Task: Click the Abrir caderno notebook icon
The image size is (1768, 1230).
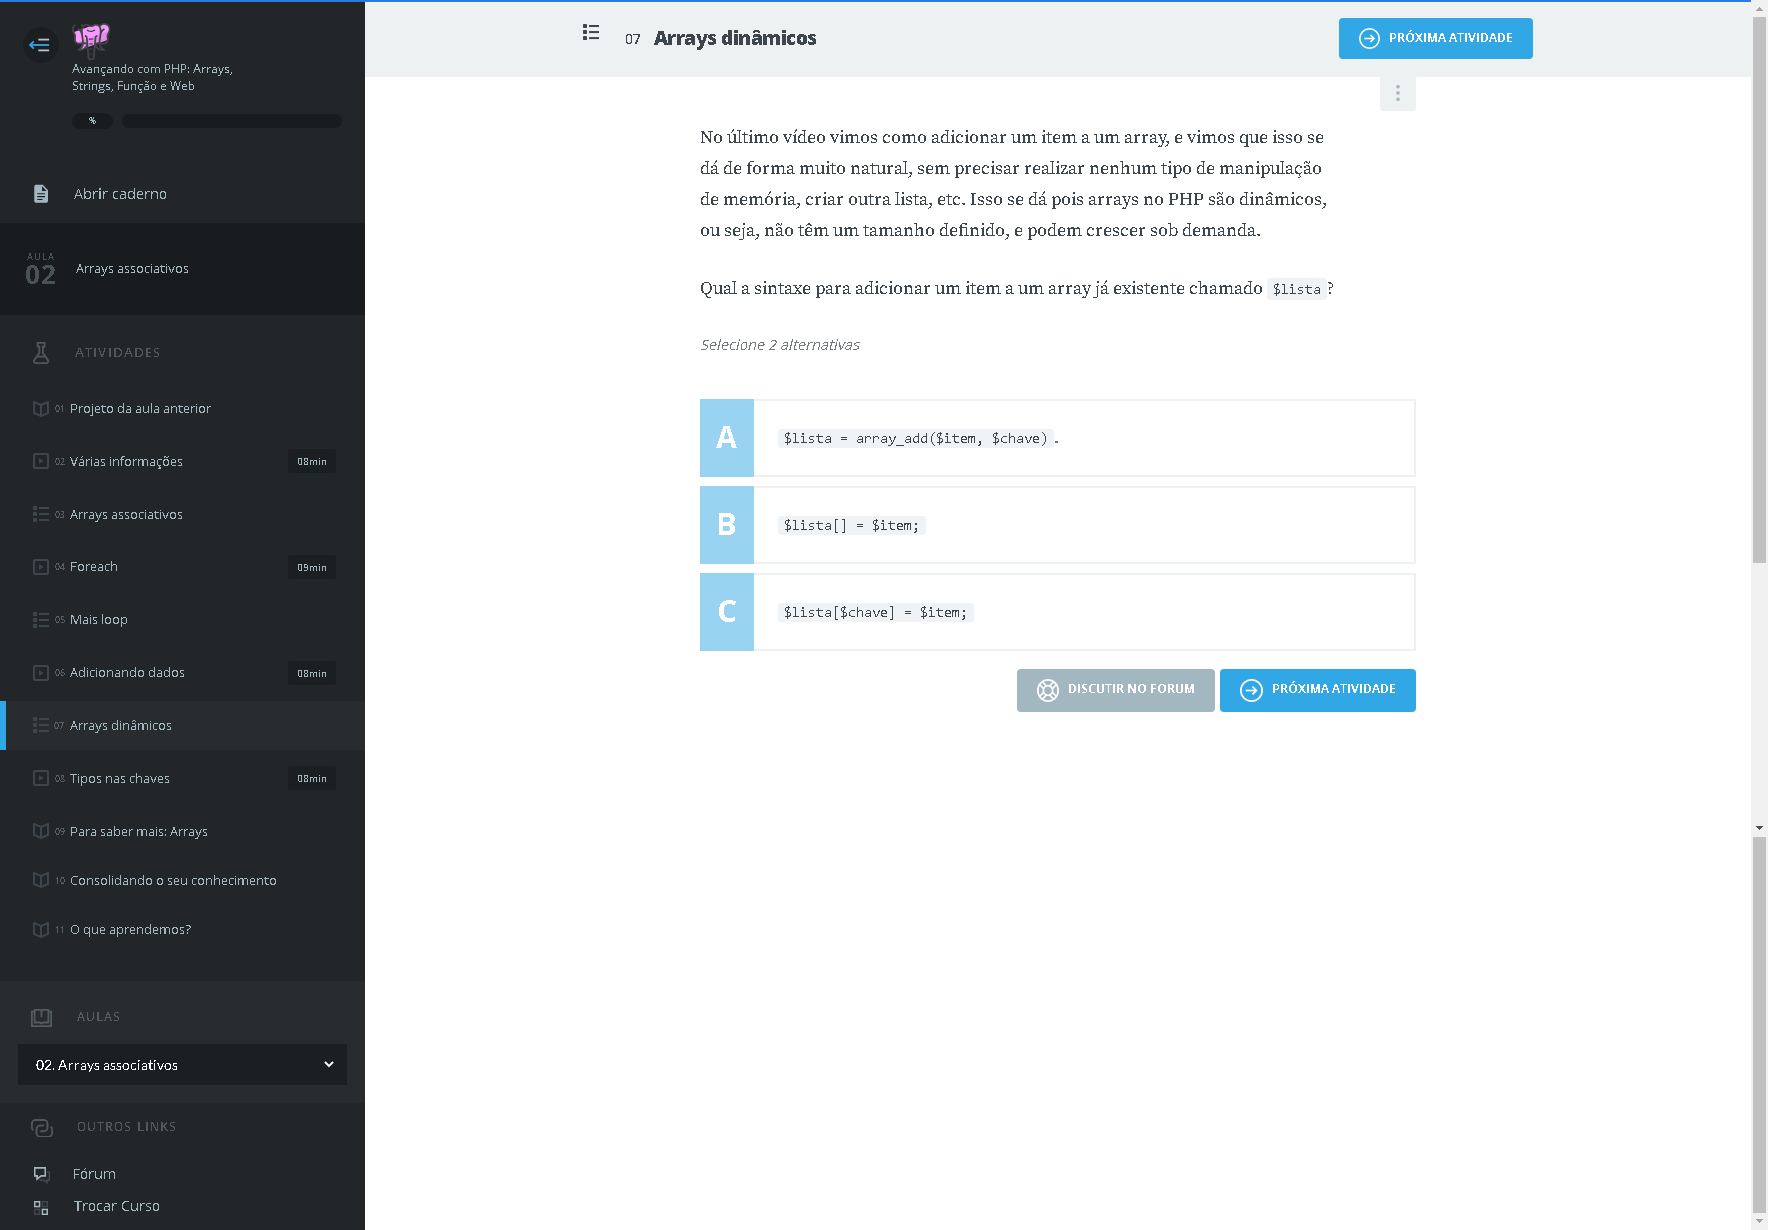Action: [41, 194]
